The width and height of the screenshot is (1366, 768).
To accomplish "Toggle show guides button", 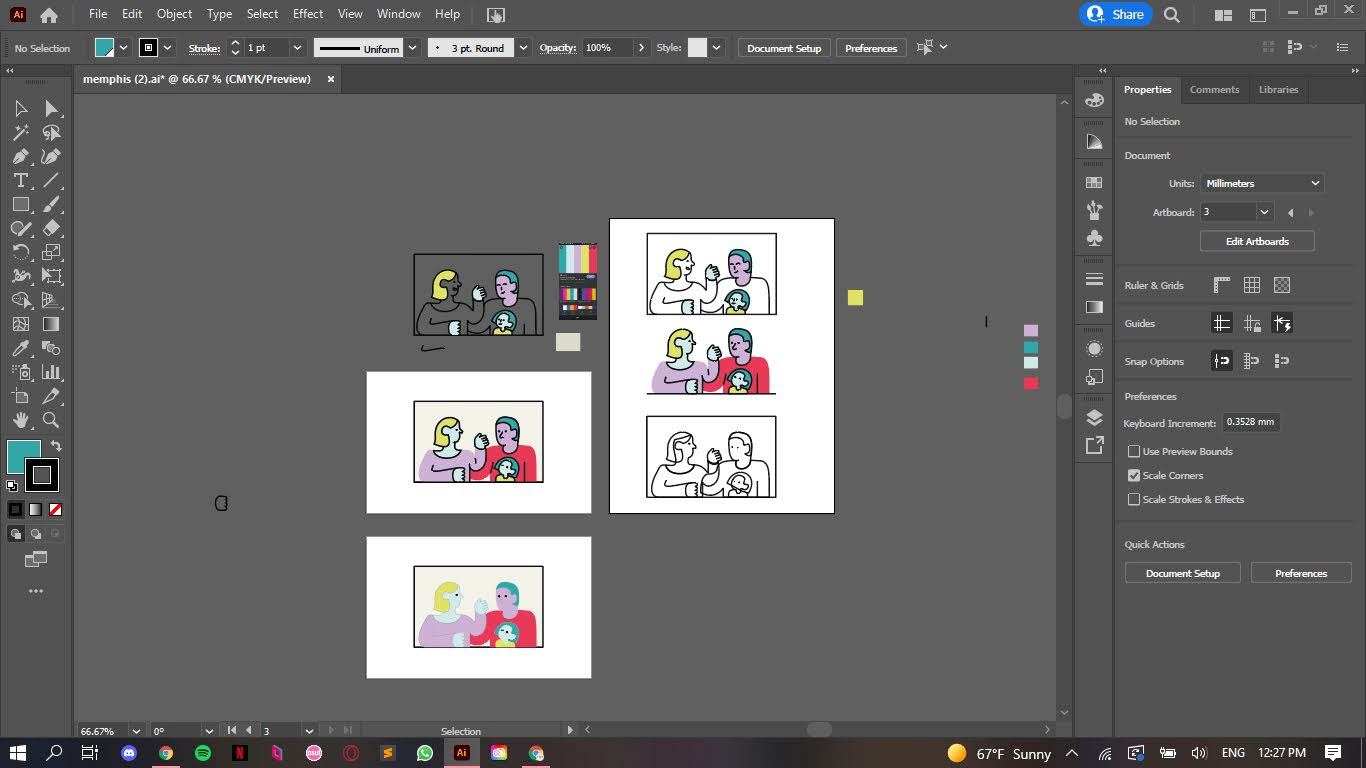I will 1221,323.
